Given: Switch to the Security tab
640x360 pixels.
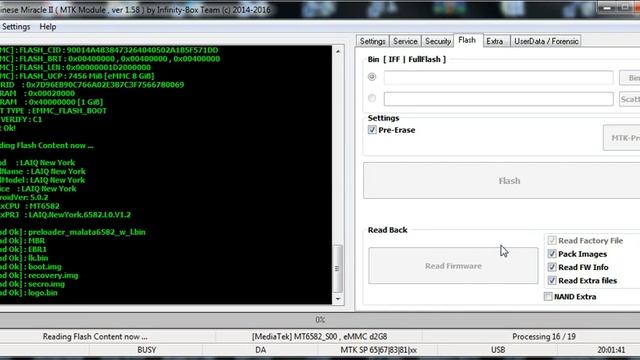Looking at the screenshot, I should (438, 41).
